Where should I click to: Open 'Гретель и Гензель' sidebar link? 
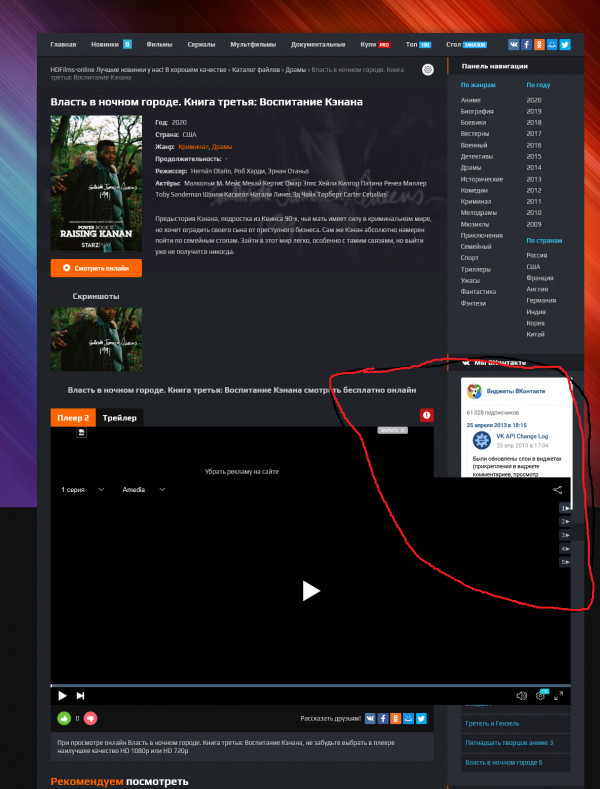492,723
